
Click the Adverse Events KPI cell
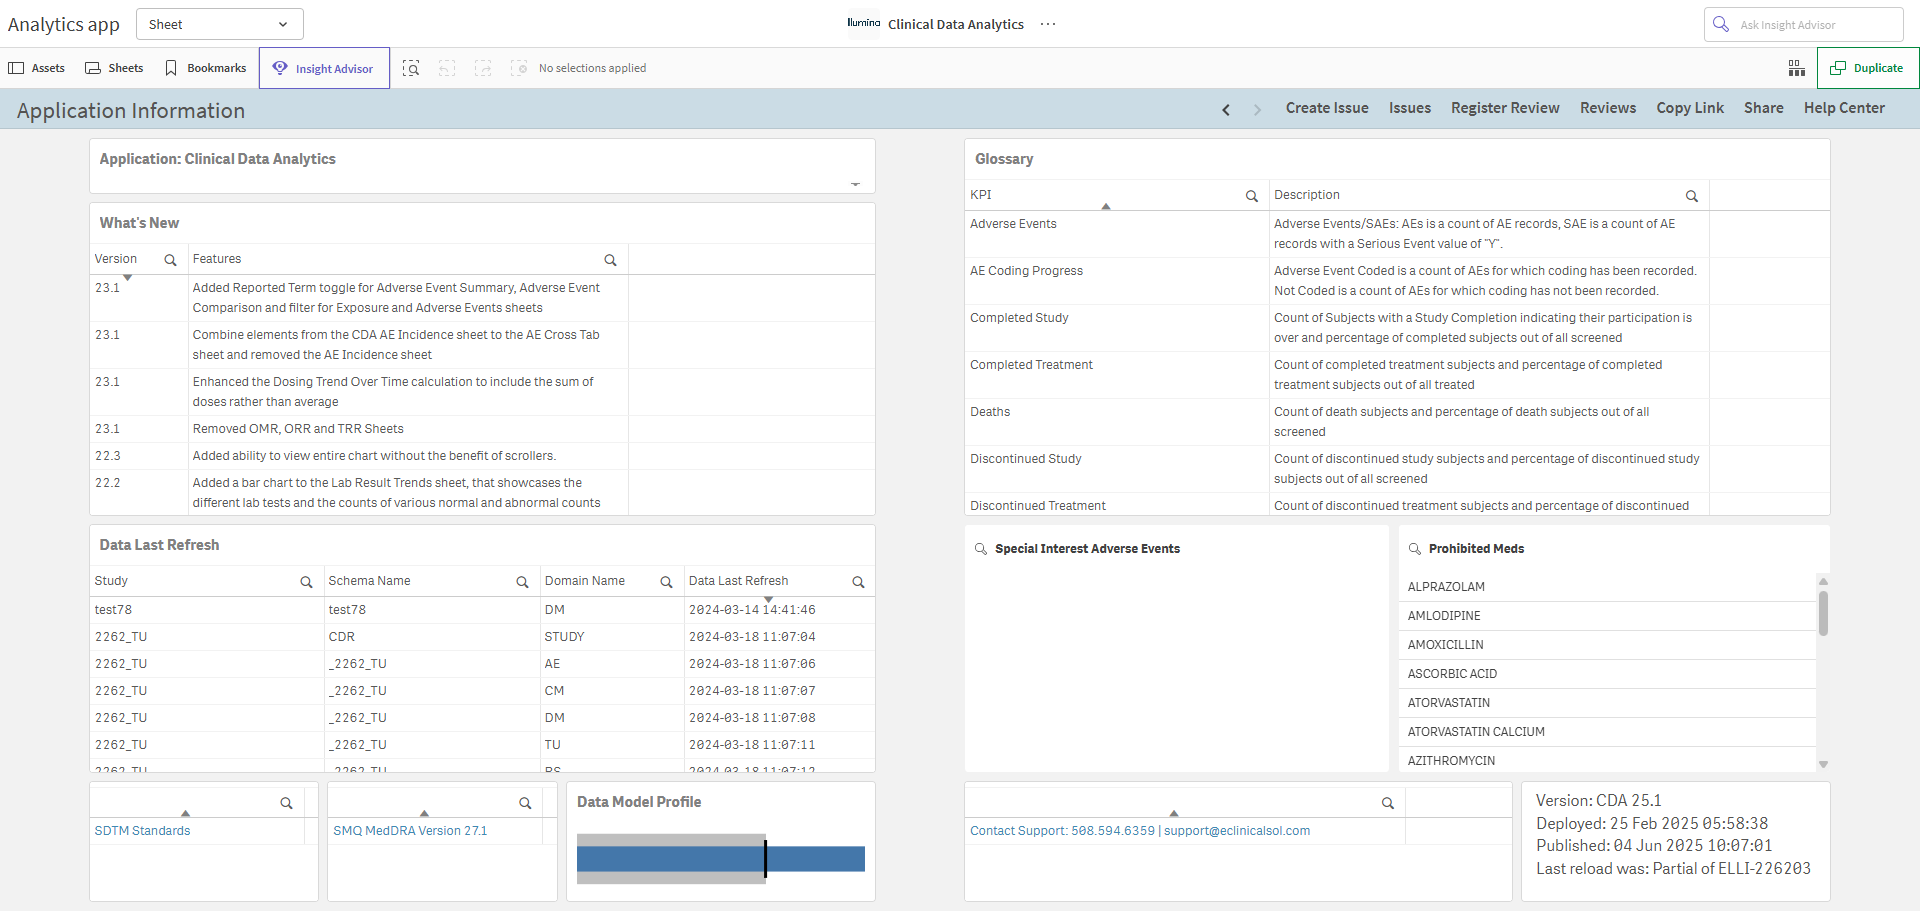1117,234
